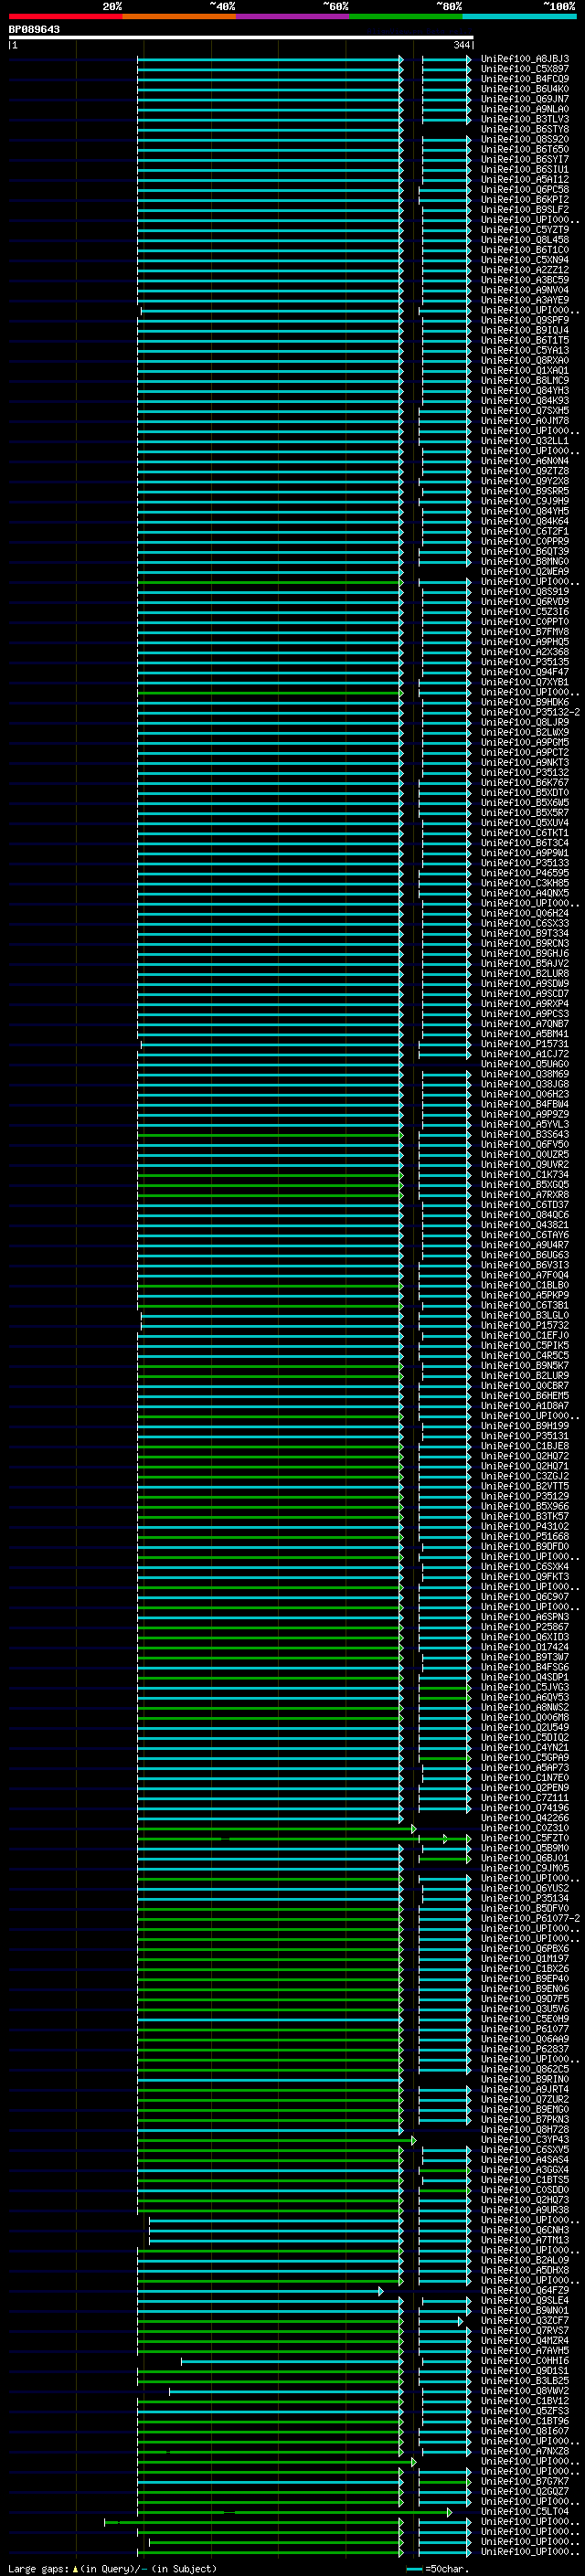Screen dimensions: 585x2576
Task: Open the UniRef100_A8JBJ3 hit label
Action: (525, 59)
